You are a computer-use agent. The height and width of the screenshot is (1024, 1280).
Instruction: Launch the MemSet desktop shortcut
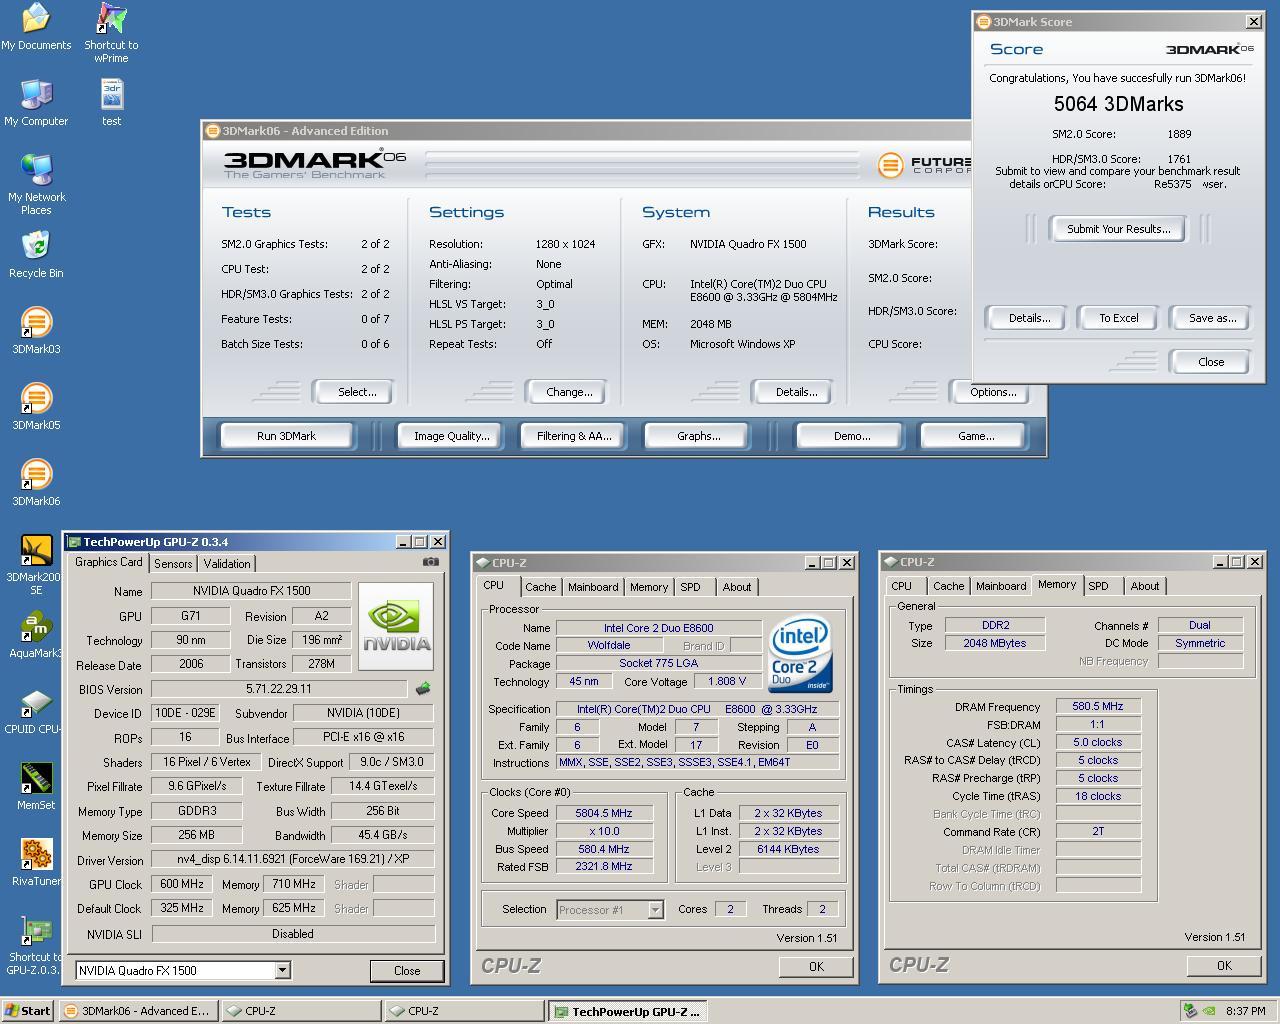coord(36,787)
